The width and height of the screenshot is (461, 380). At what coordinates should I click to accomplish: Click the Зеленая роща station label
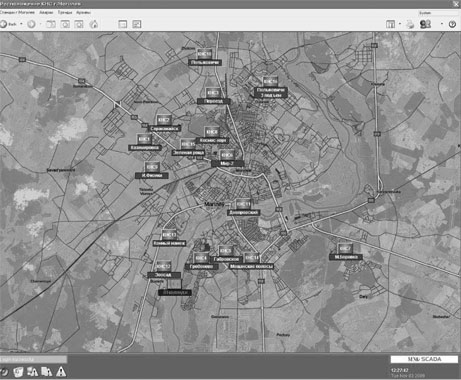(188, 153)
